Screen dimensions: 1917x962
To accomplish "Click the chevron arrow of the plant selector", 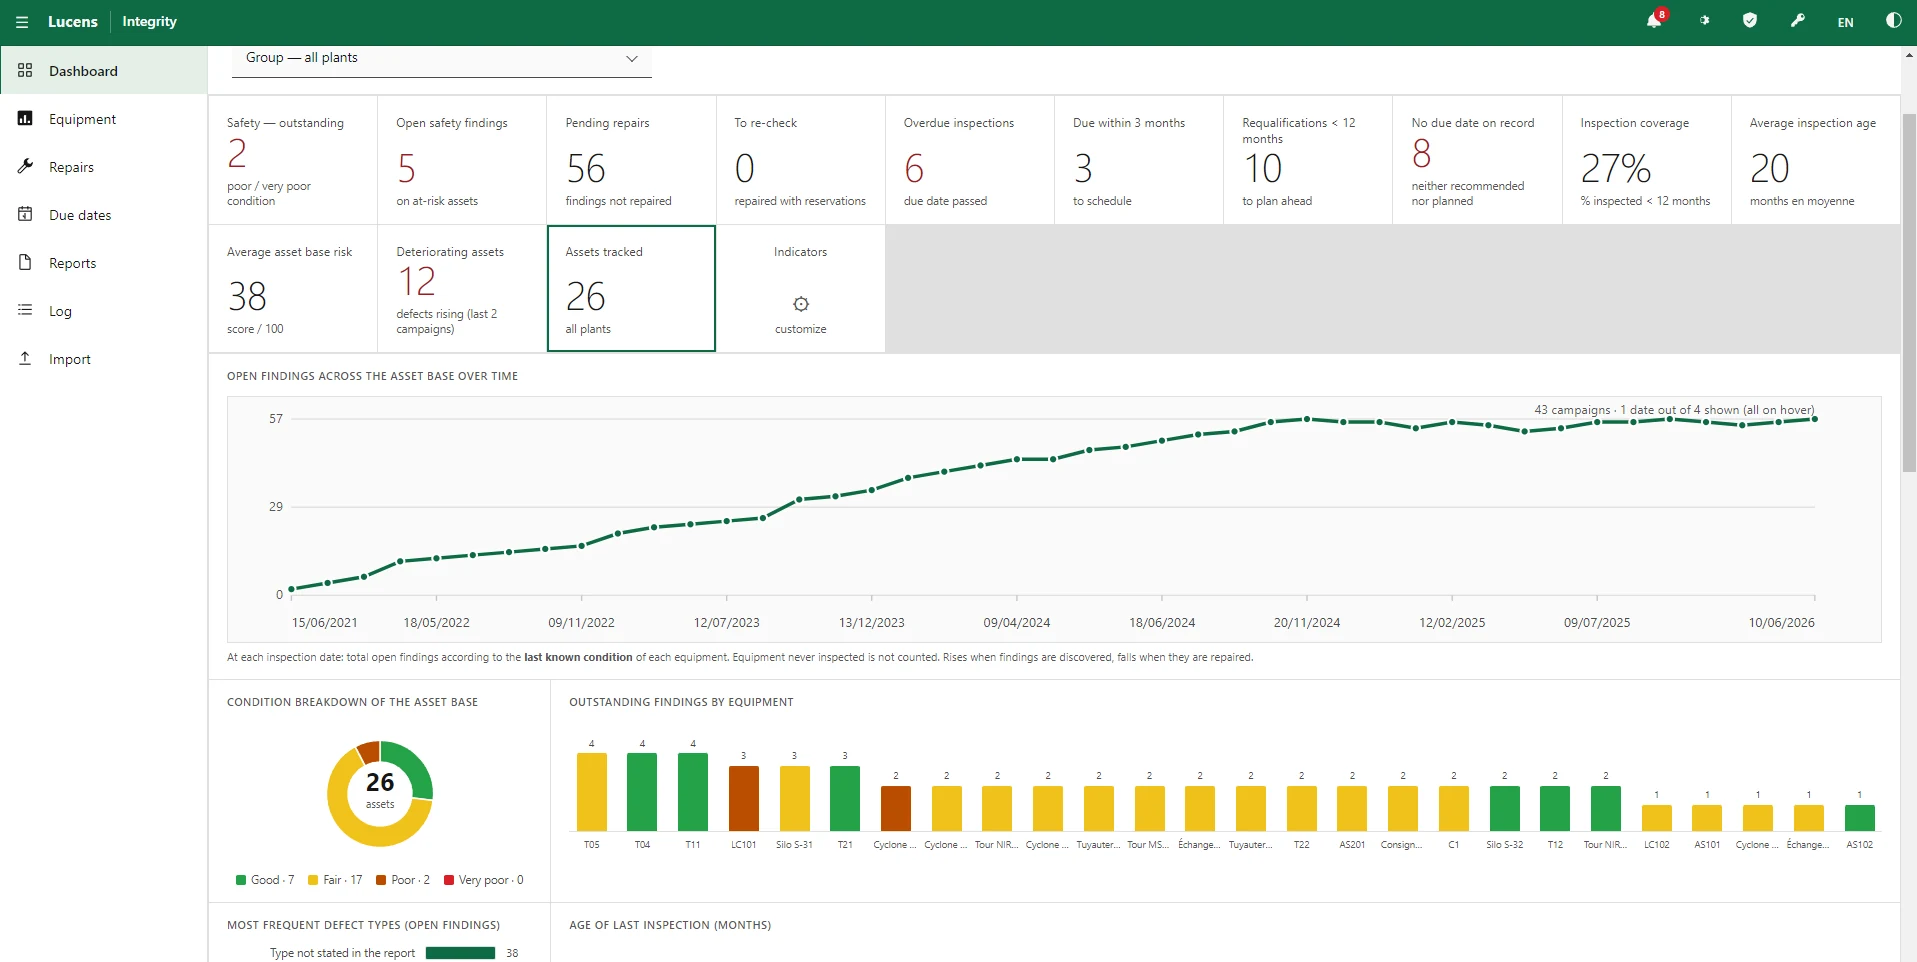I will 632,58.
